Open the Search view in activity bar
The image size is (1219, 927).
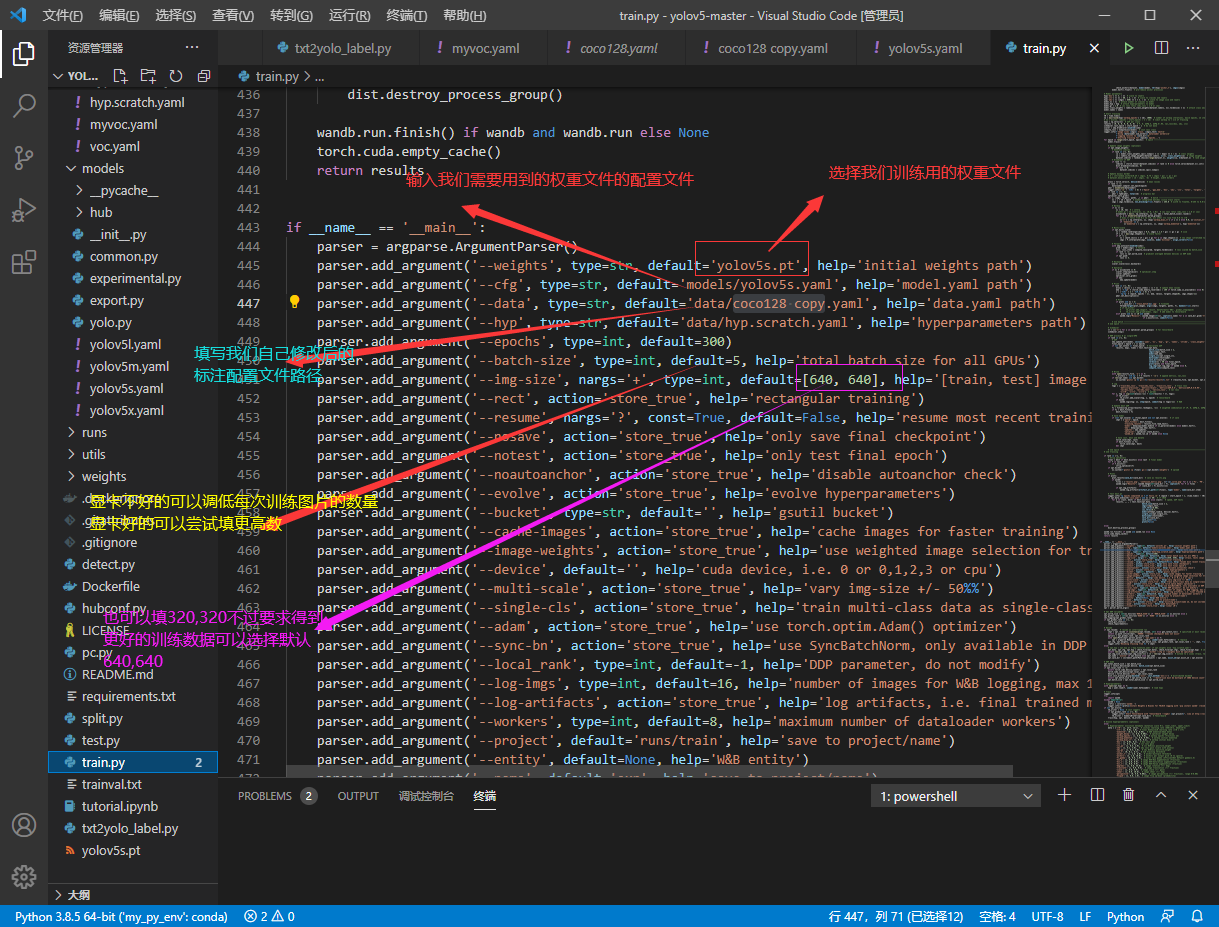pyautogui.click(x=24, y=105)
